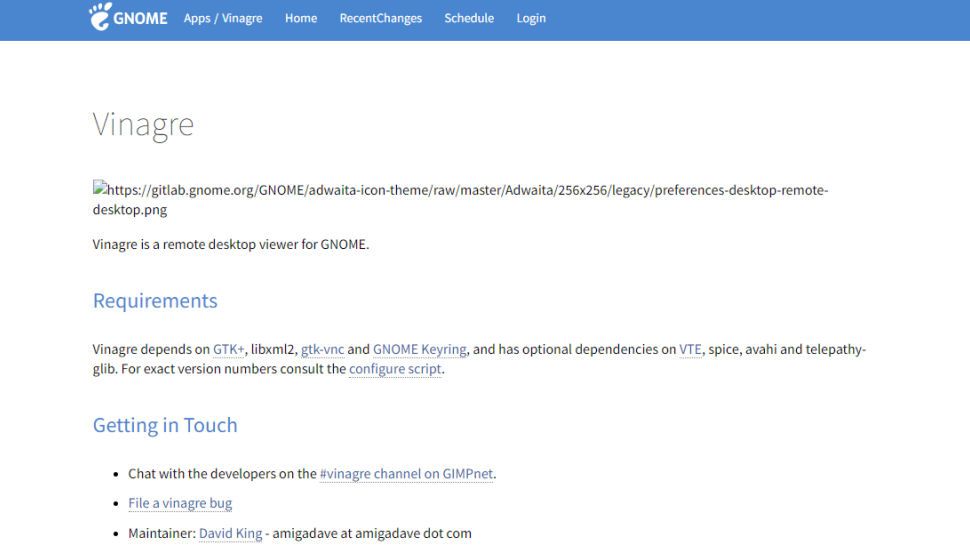Open the gtk-vnc link
This screenshot has height=545, width=970.
[x=322, y=350]
